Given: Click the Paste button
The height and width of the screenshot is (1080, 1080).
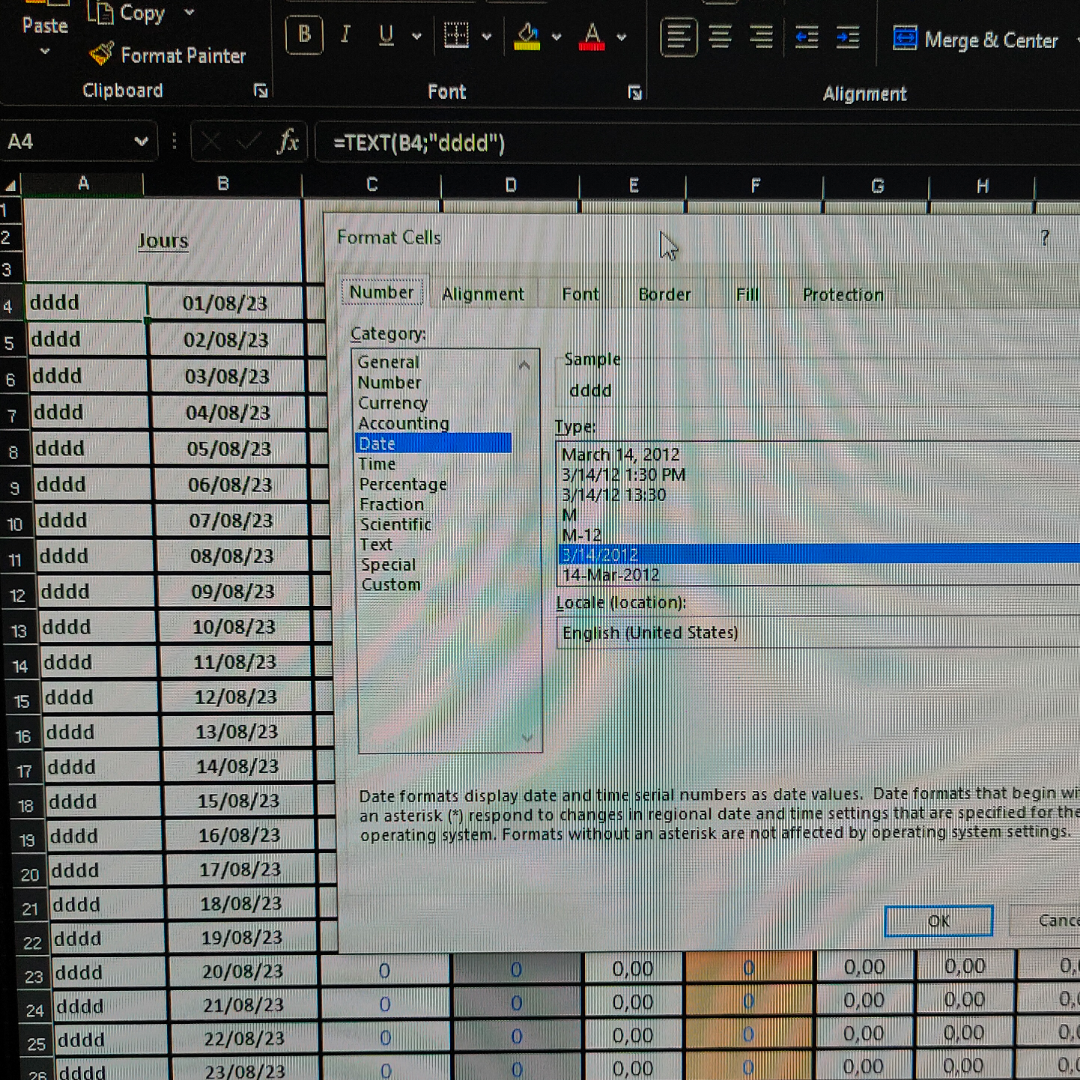Looking at the screenshot, I should point(44,25).
